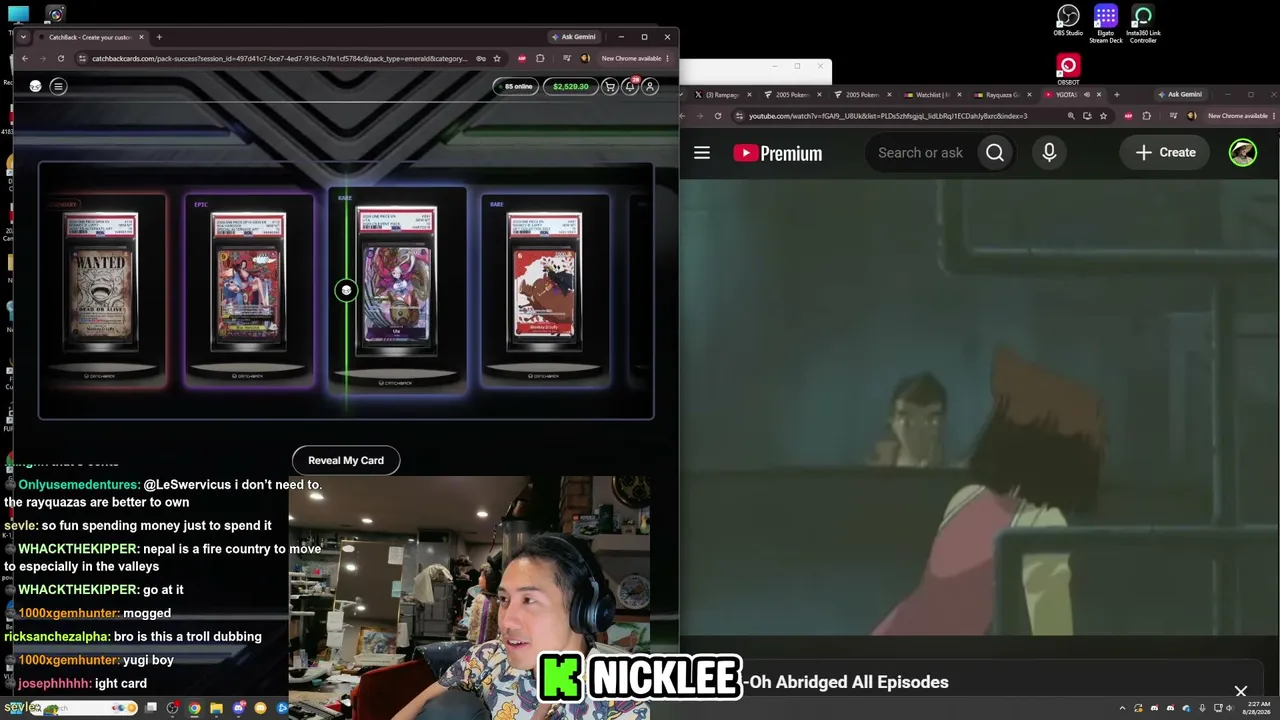Screen dimensions: 1280x720
Task: Open CatchBack notifications bell
Action: (x=630, y=87)
